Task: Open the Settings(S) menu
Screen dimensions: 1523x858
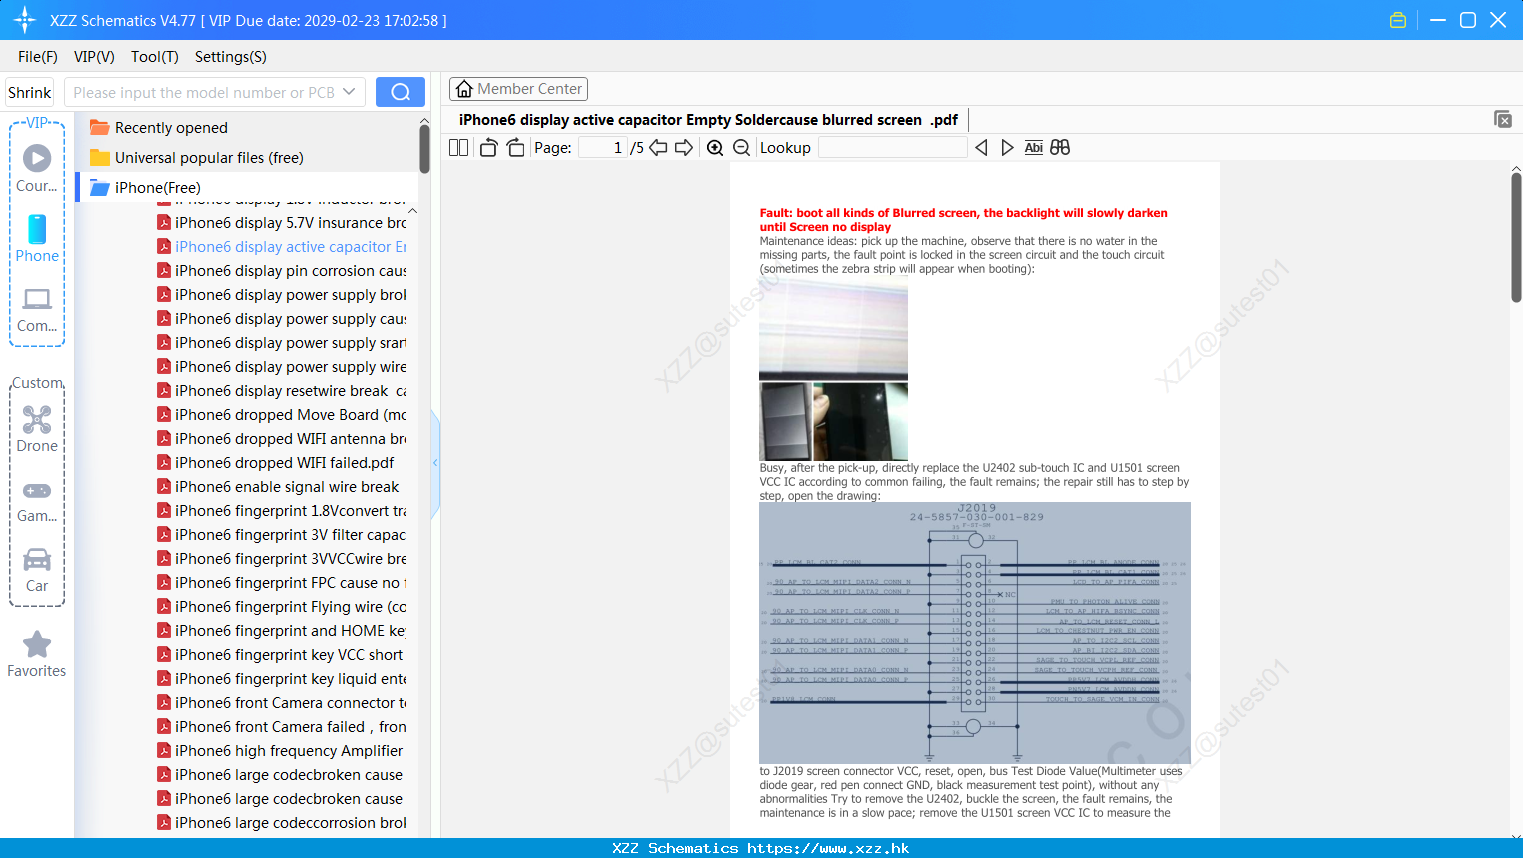Action: [231, 57]
